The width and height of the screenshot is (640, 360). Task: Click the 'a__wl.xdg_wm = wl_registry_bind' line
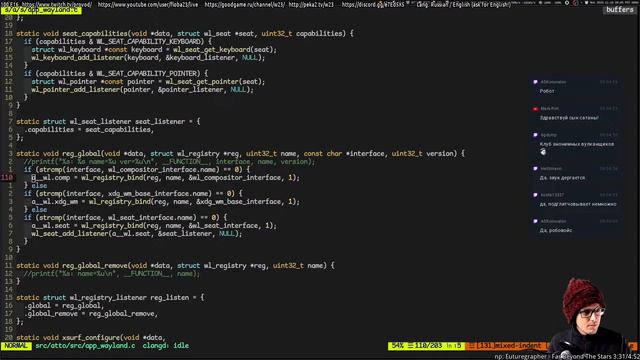tap(165, 202)
